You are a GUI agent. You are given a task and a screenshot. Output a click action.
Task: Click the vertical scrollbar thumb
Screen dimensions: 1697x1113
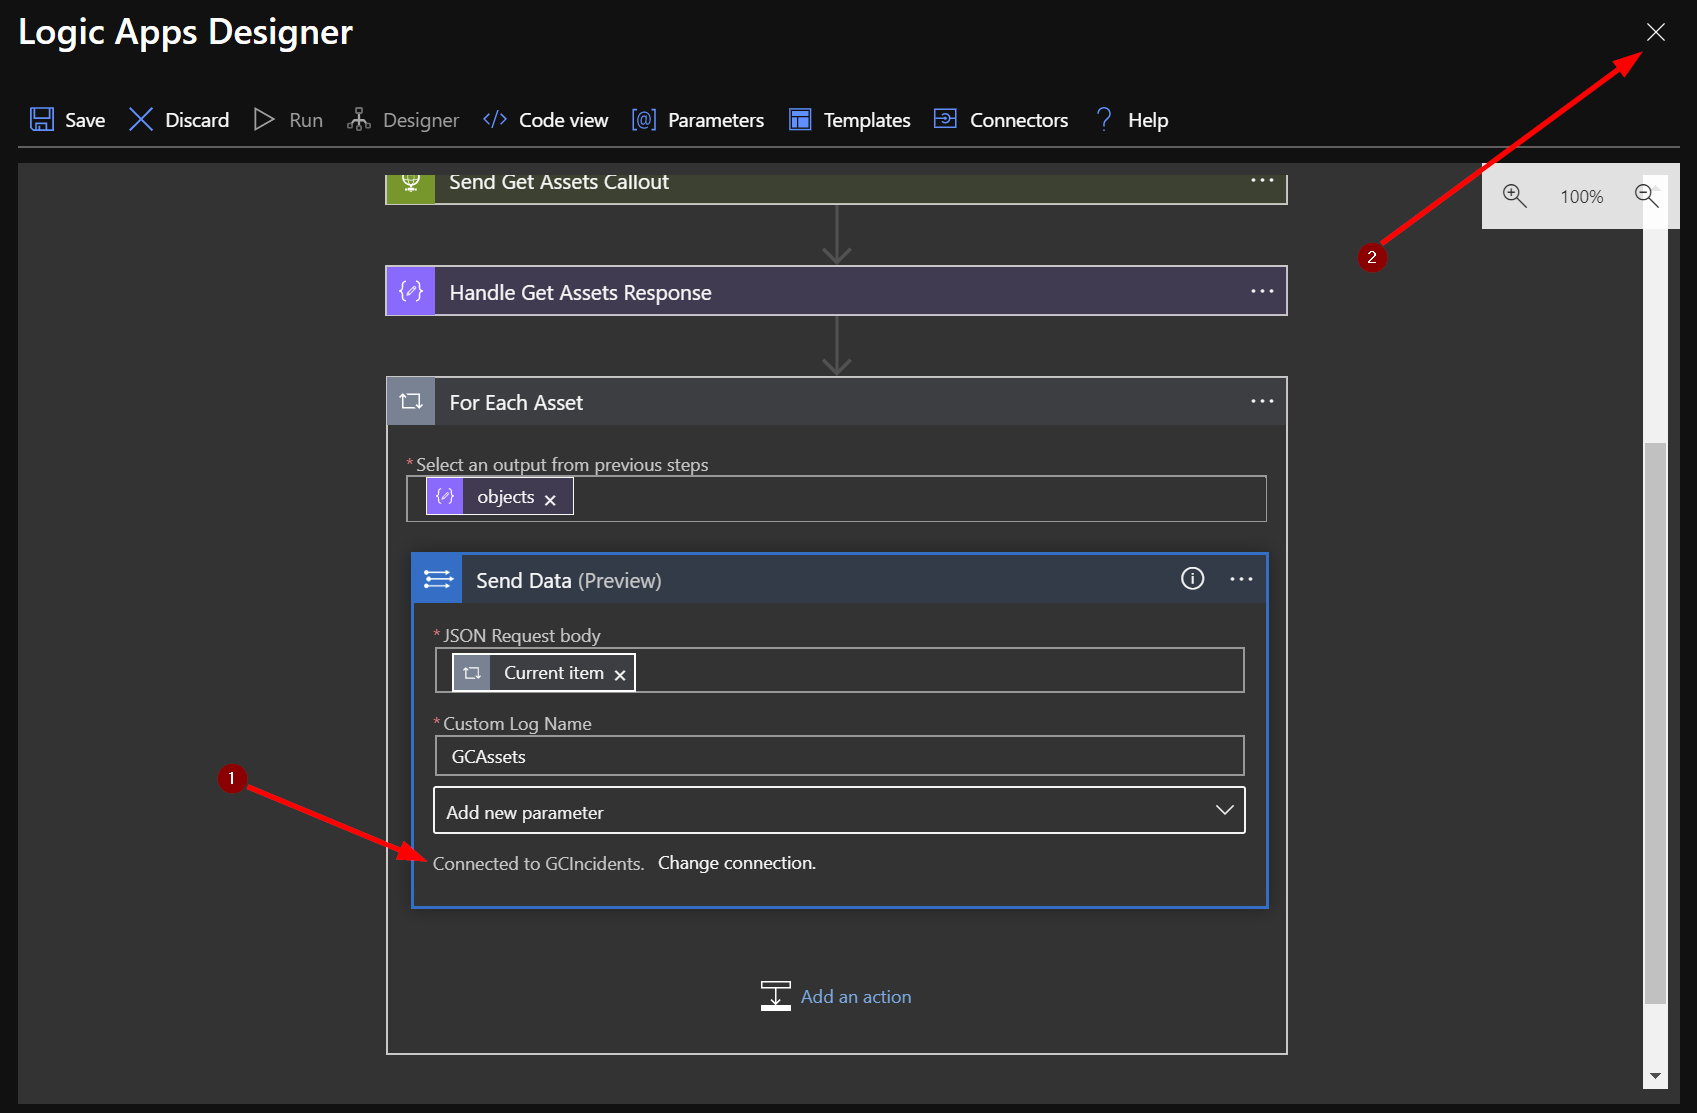click(x=1655, y=722)
